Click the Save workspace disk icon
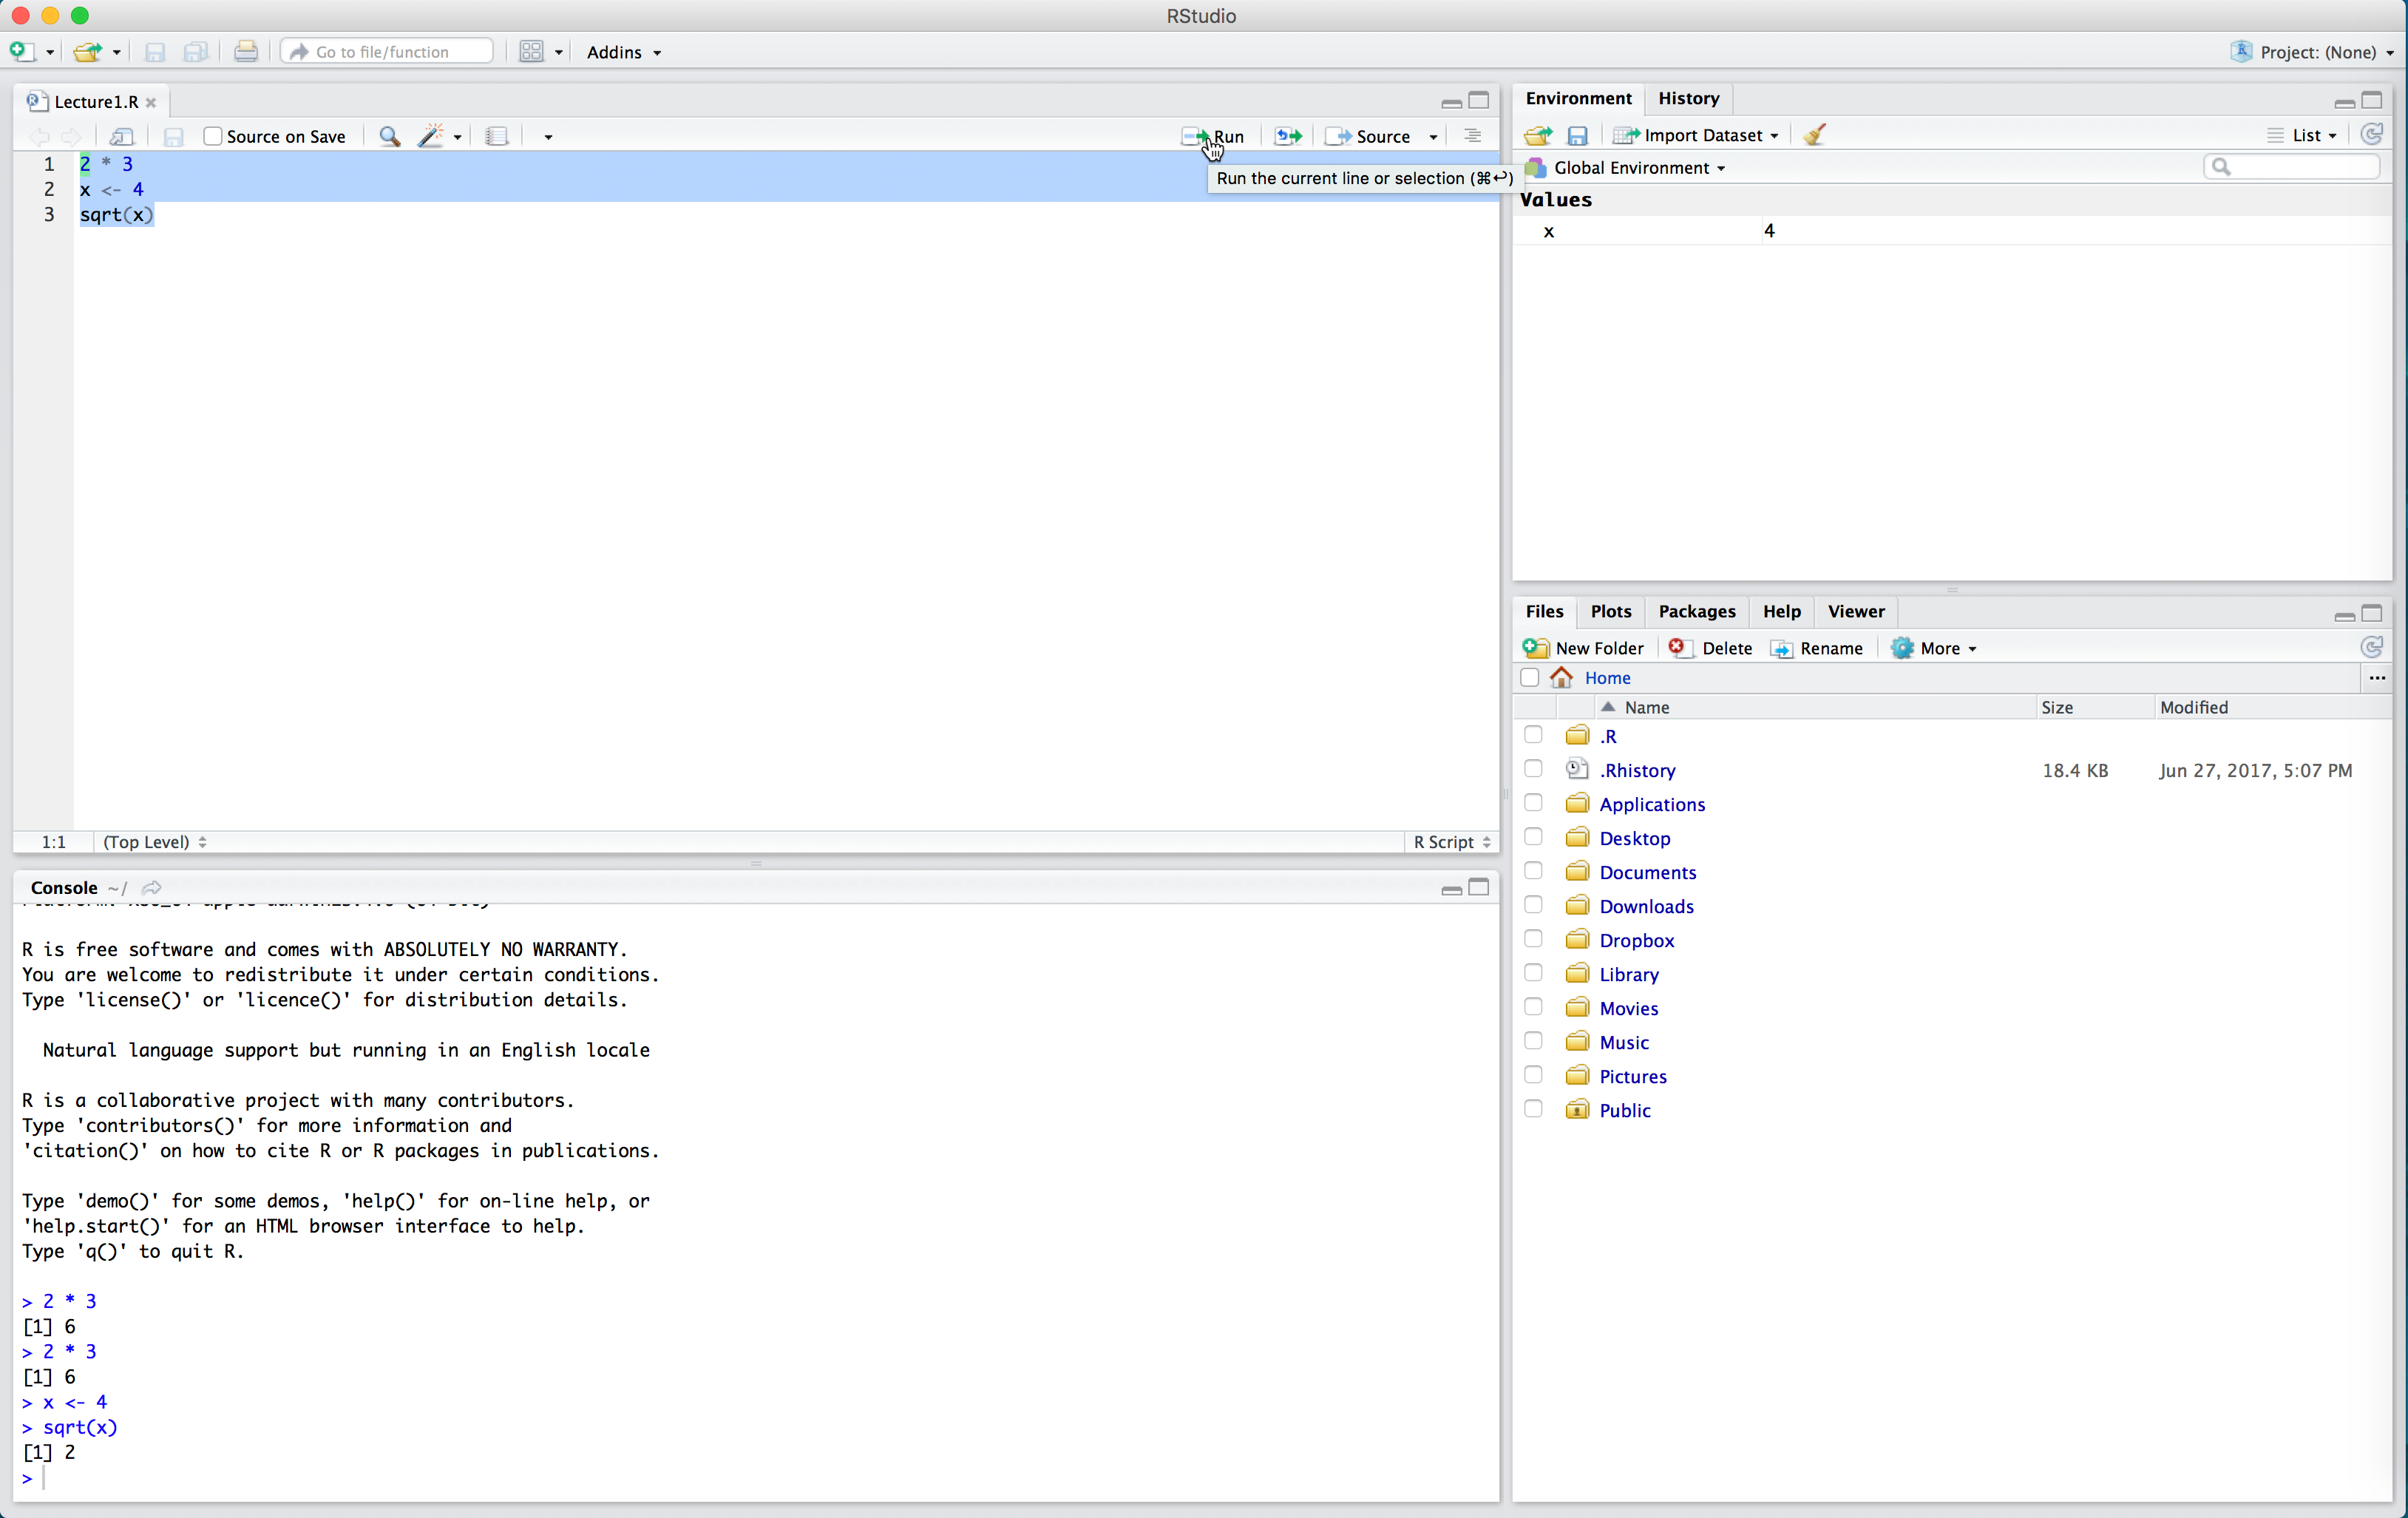 (1577, 135)
